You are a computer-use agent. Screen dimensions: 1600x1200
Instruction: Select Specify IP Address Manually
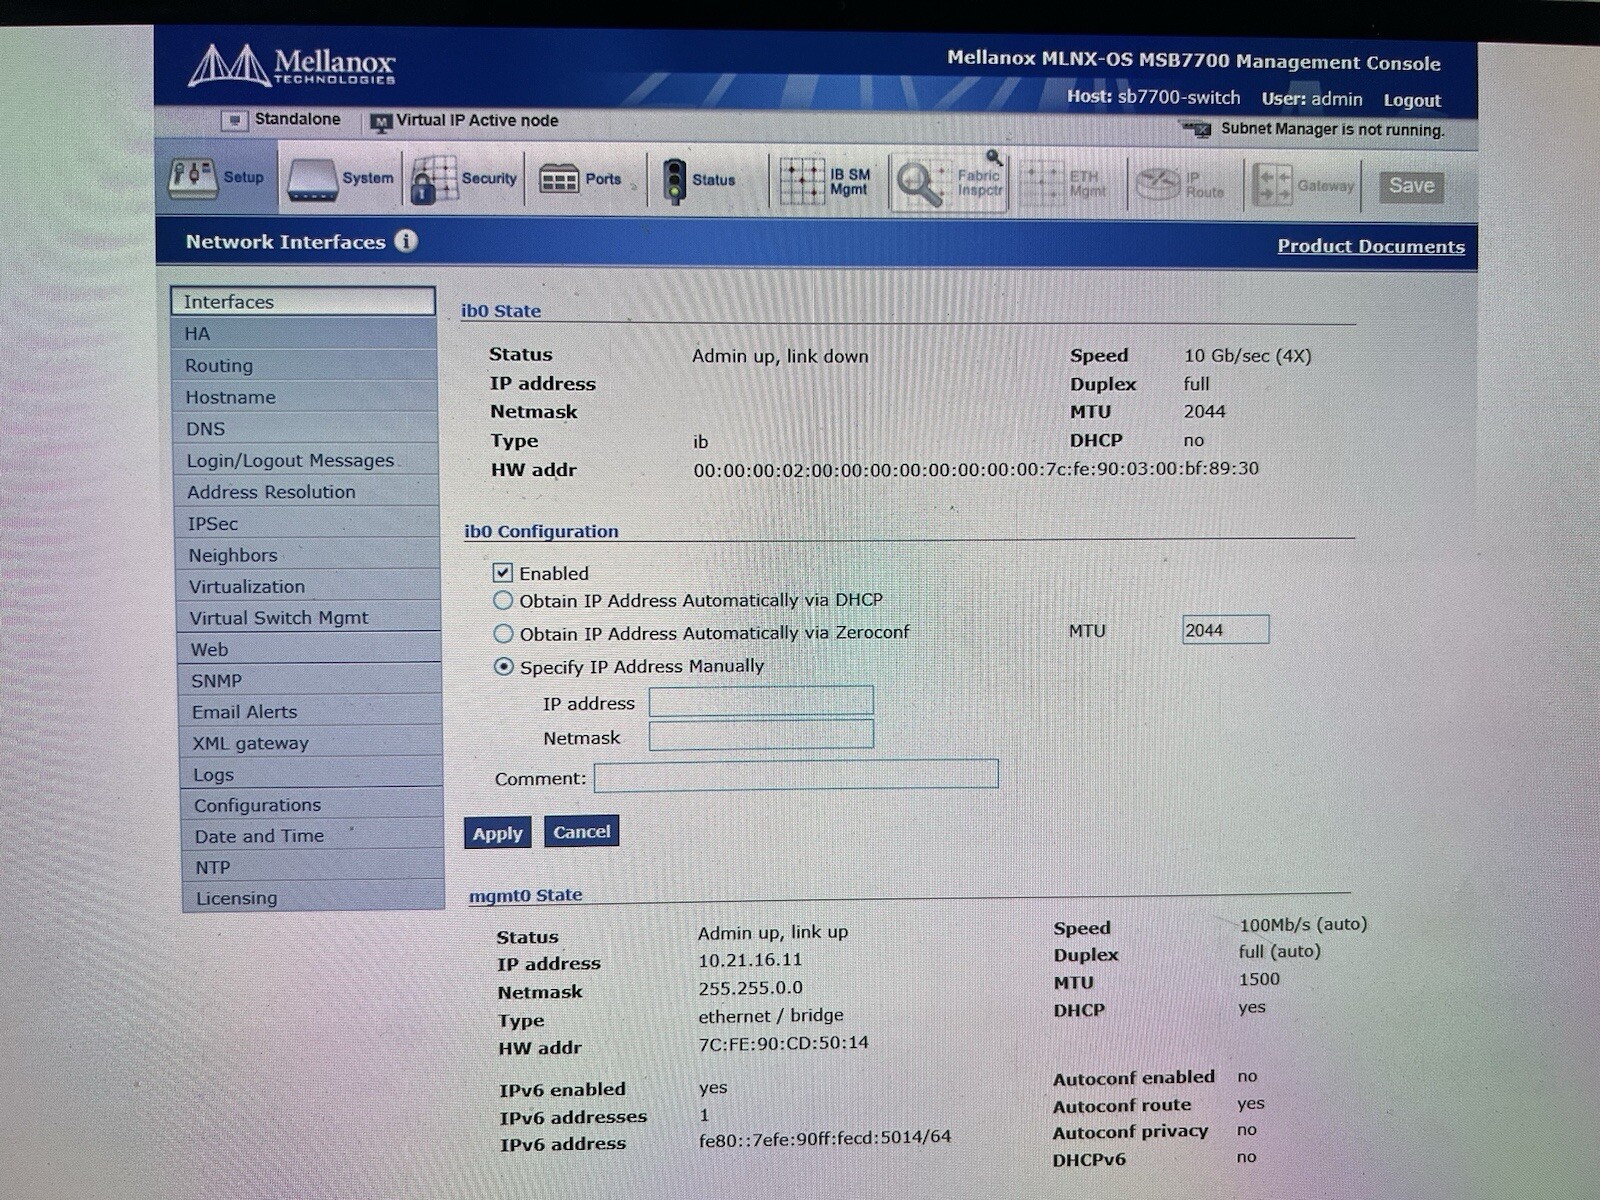click(504, 666)
